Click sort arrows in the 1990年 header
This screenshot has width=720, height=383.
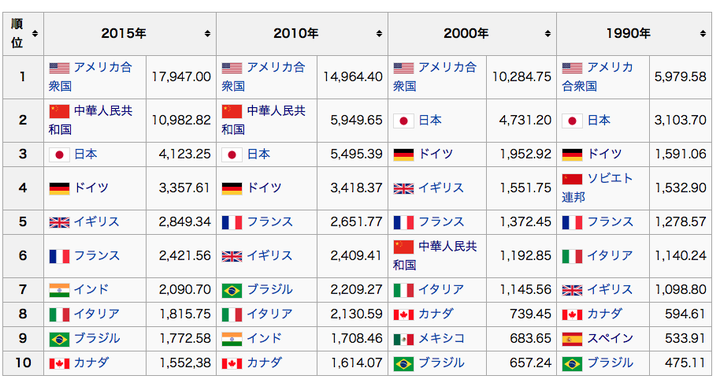tap(703, 34)
